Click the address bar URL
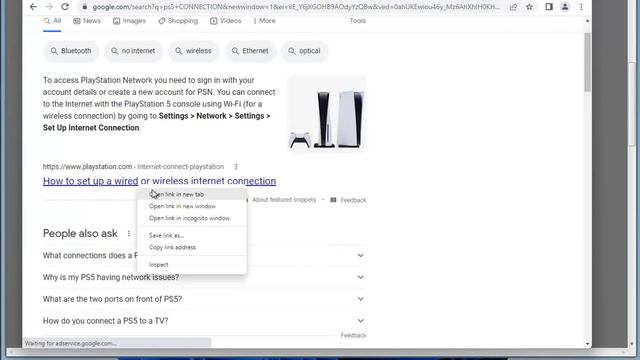This screenshot has height=360, width=640. (296, 7)
